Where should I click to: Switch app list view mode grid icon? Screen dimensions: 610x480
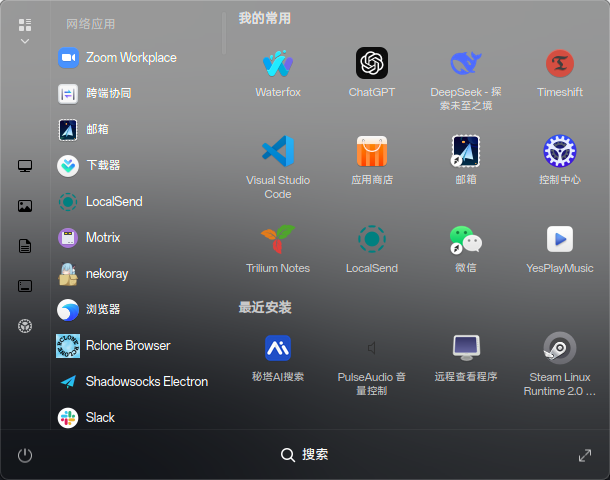coord(25,25)
